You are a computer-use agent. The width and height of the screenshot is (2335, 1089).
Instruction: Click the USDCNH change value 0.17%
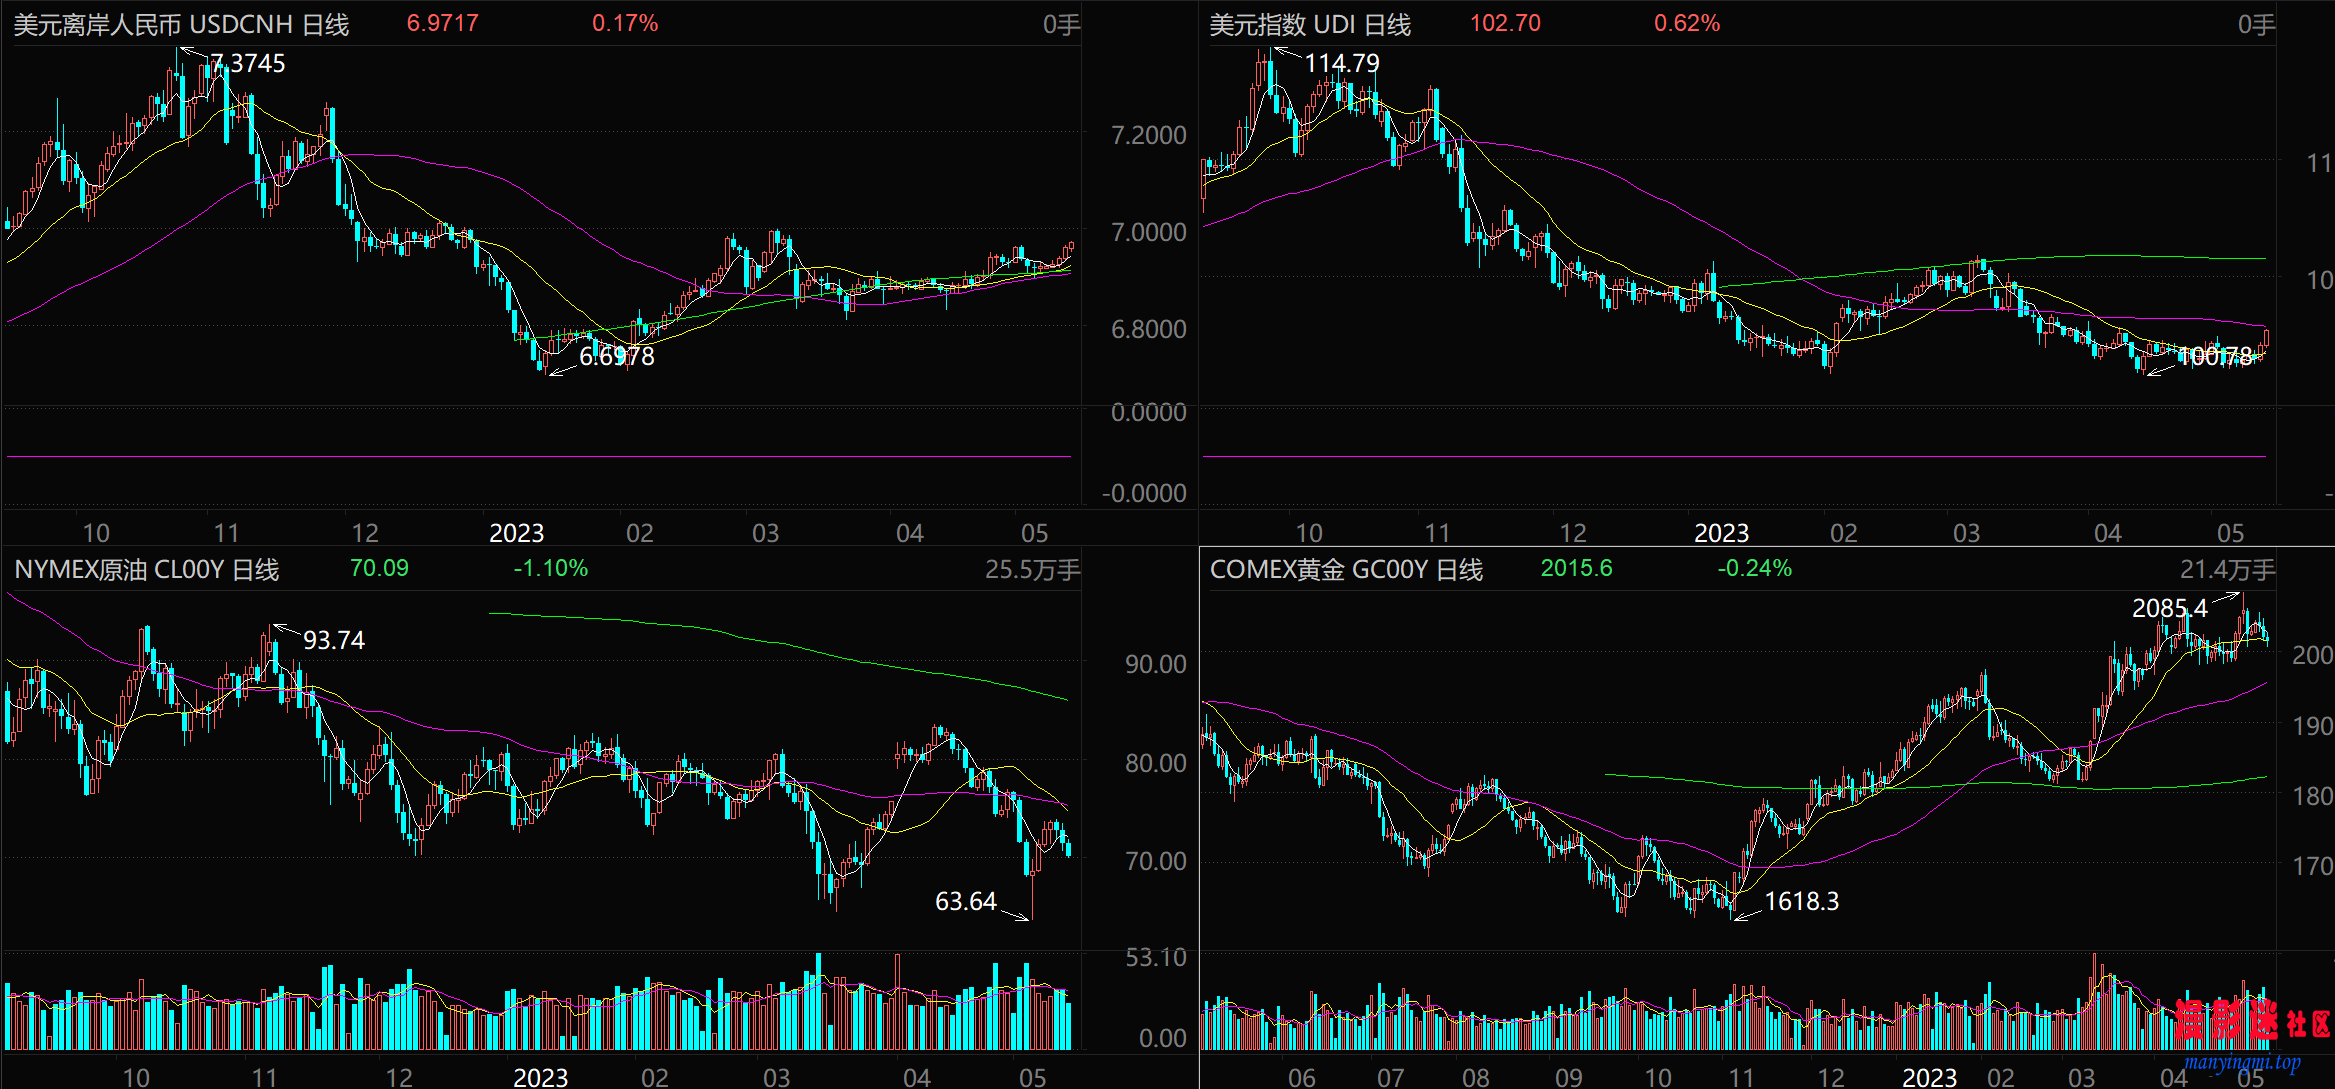[x=625, y=23]
